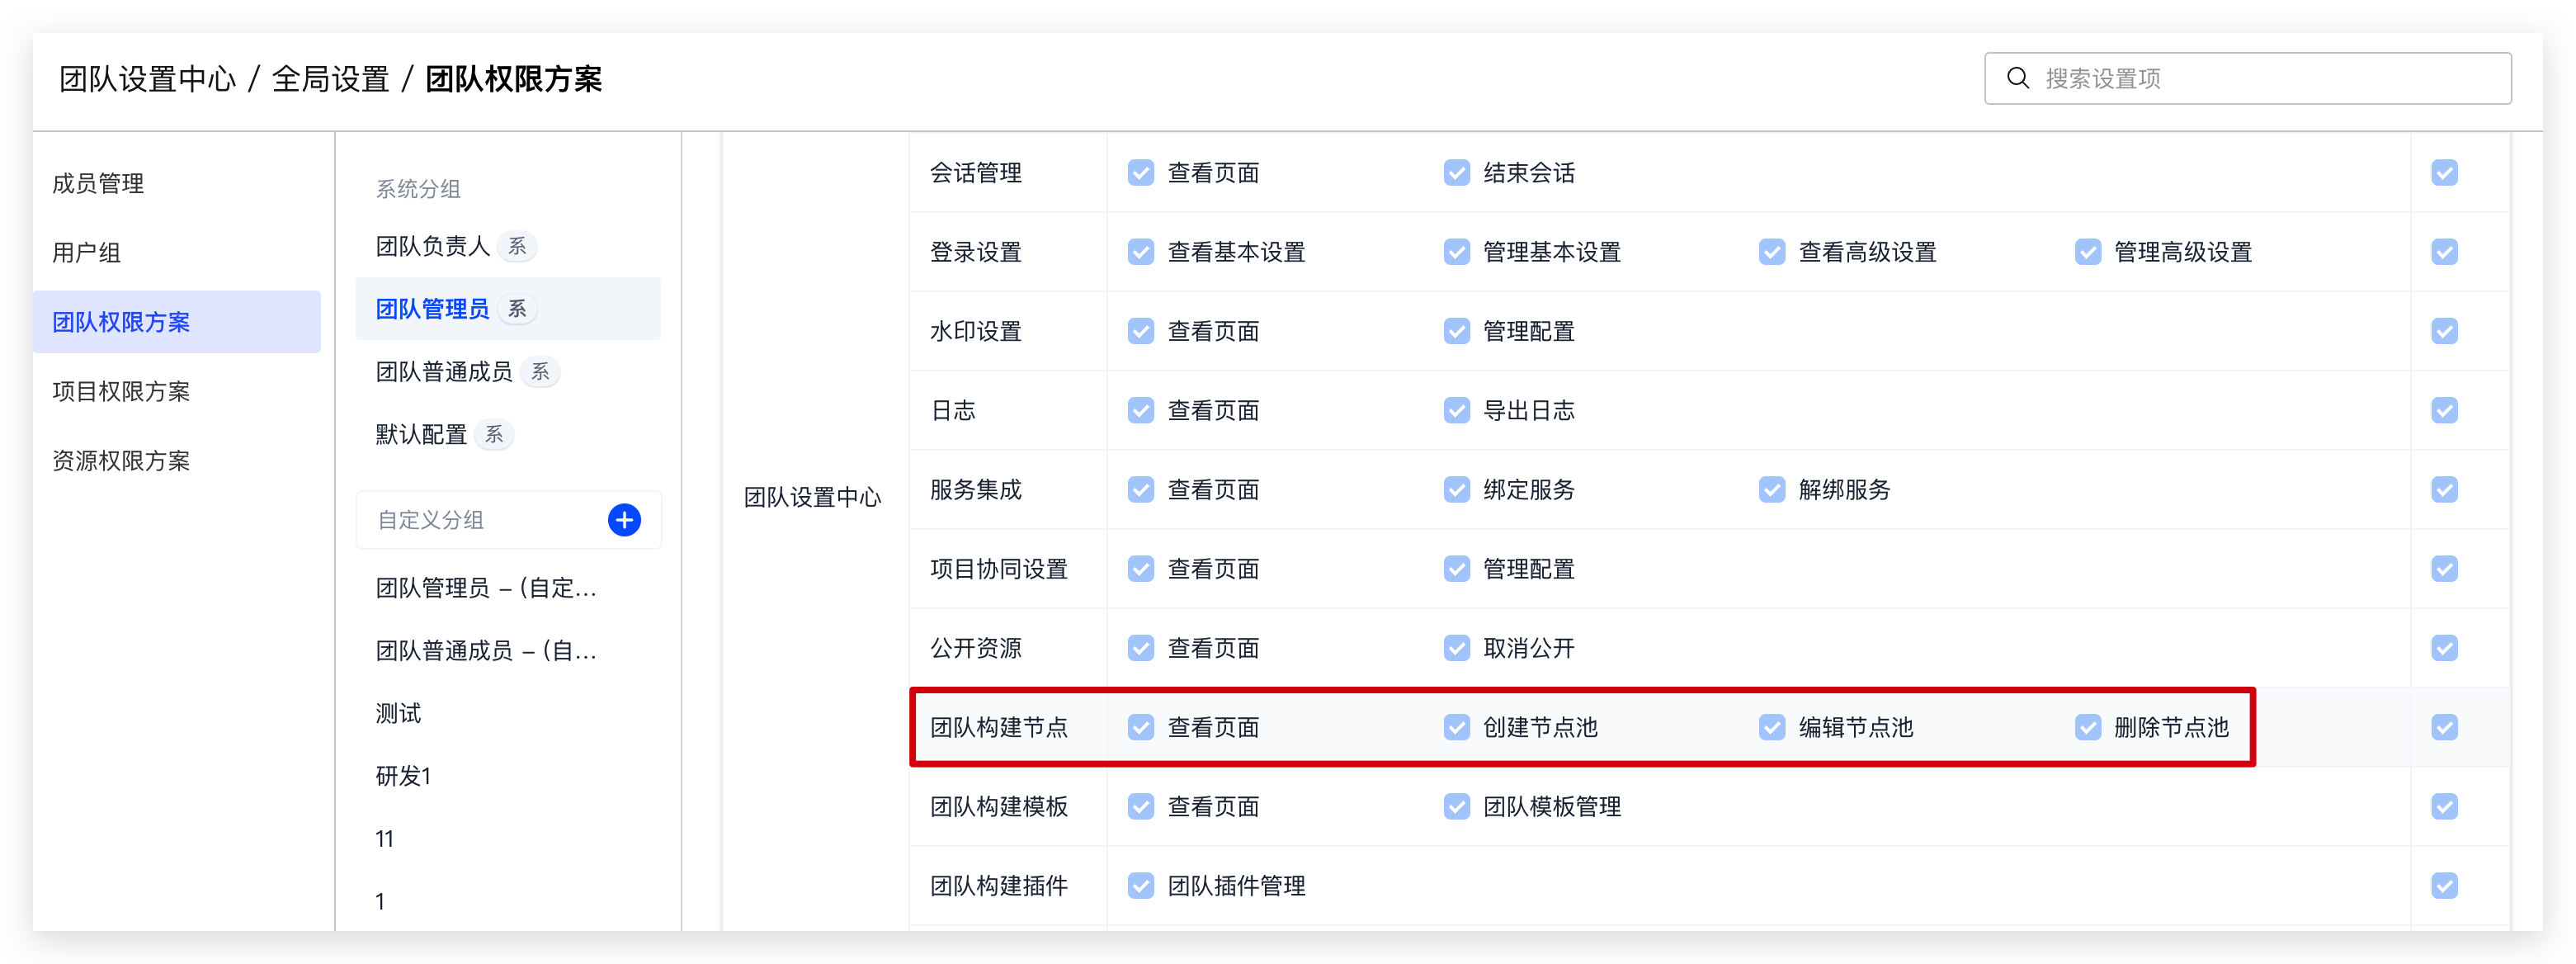
Task: Open 项目权限方案 in the left menu
Action: [x=121, y=392]
